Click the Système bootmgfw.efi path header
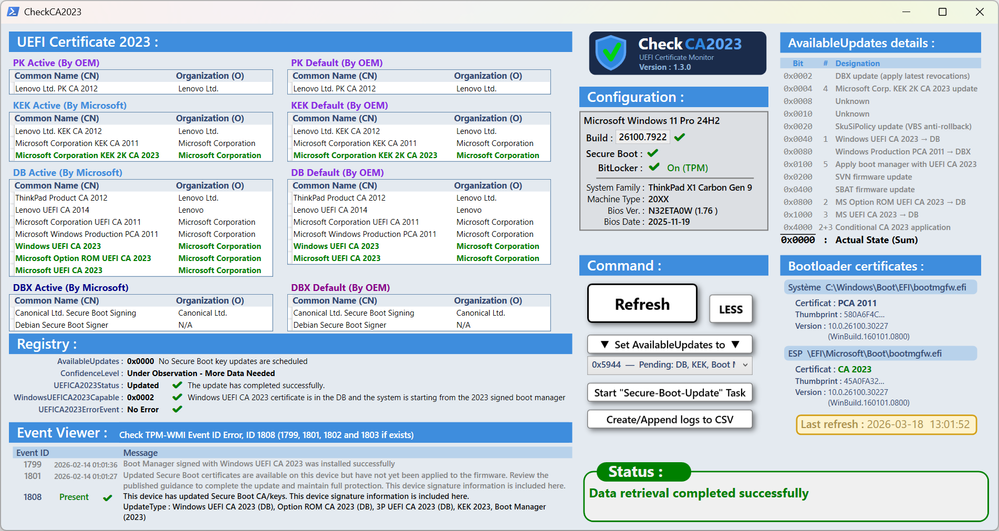999x531 pixels. (880, 287)
